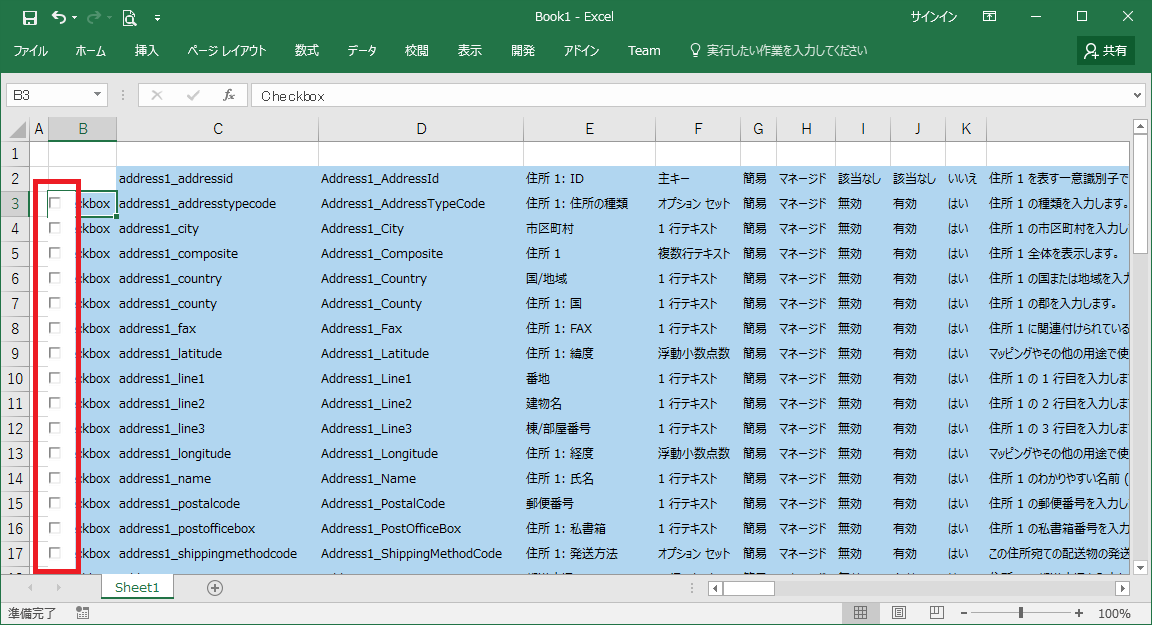Viewport: 1152px width, 625px height.
Task: Switch to the 校閲 ribbon tab
Action: coord(417,51)
